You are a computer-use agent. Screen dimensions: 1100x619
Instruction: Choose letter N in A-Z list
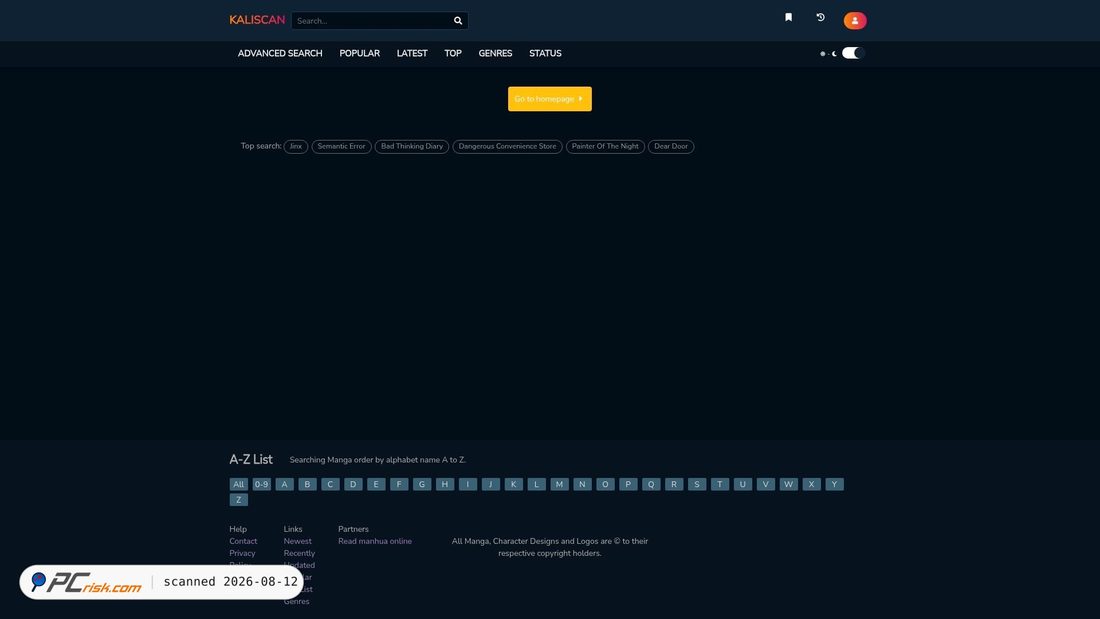(x=582, y=484)
